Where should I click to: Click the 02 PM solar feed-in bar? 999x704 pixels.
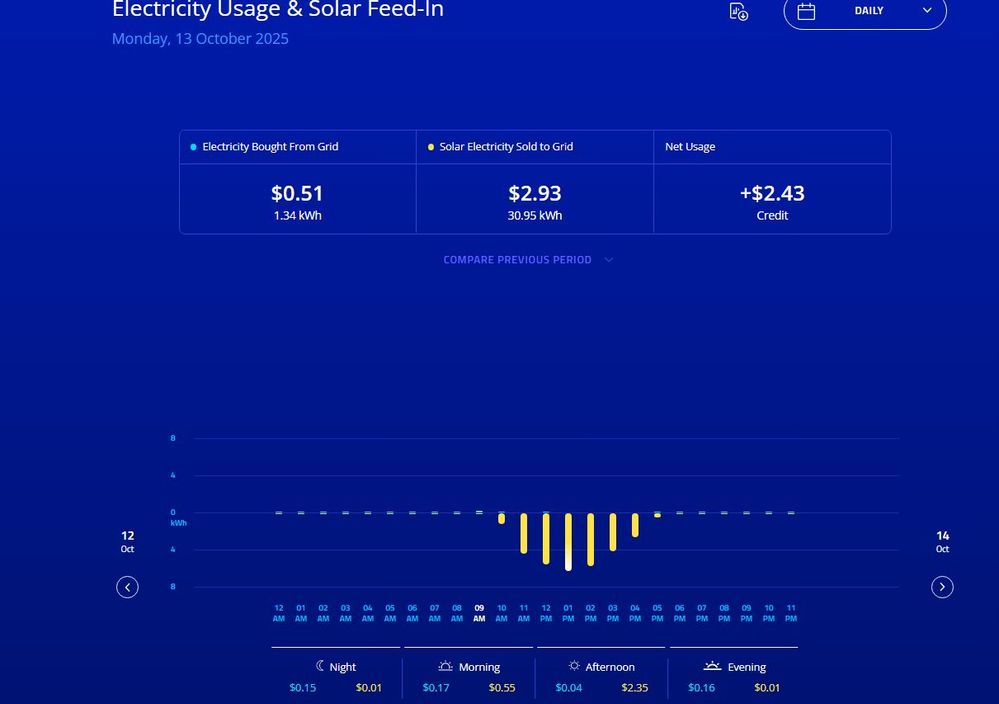pos(590,539)
